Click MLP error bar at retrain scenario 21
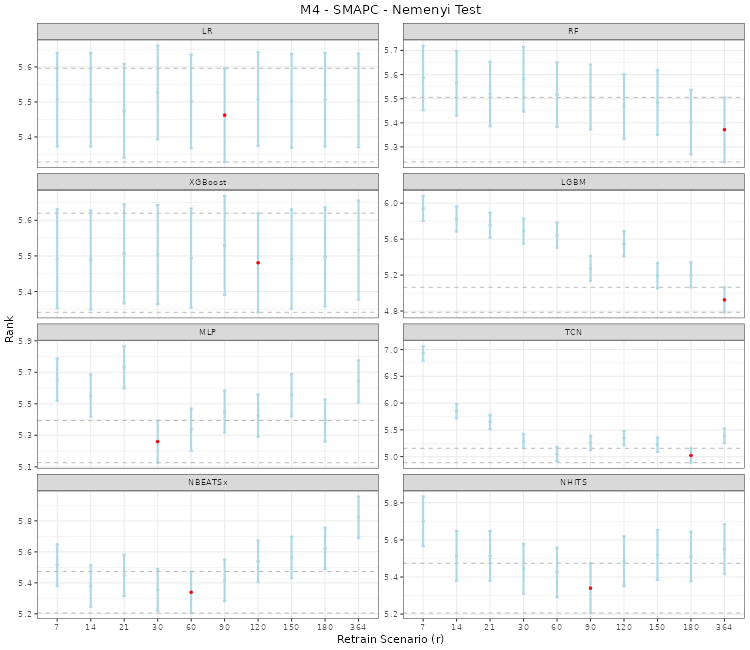Image resolution: width=750 pixels, height=650 pixels. [x=124, y=367]
